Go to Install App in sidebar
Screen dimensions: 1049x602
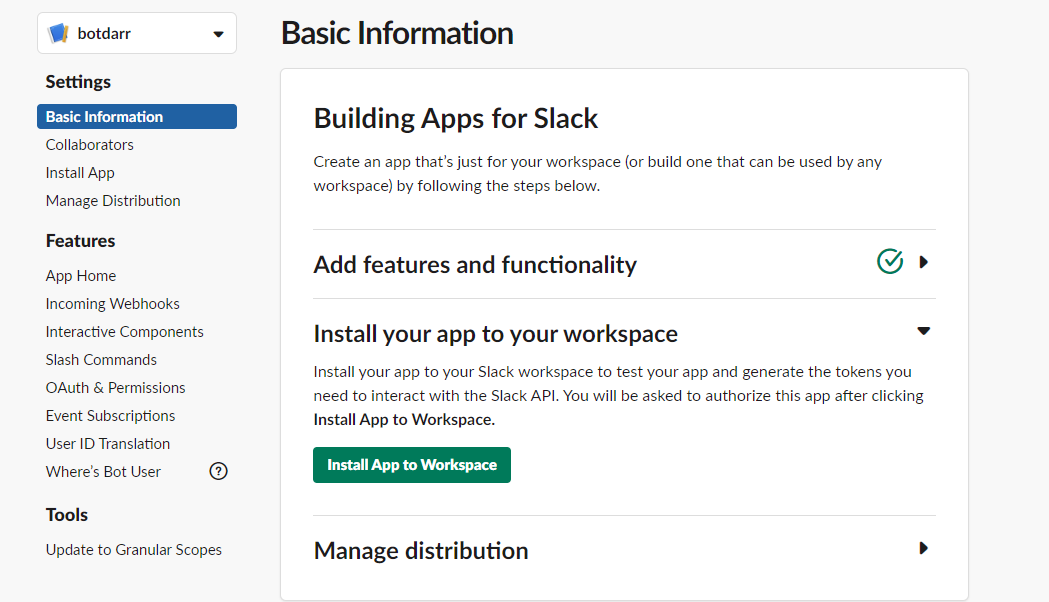[x=80, y=173]
